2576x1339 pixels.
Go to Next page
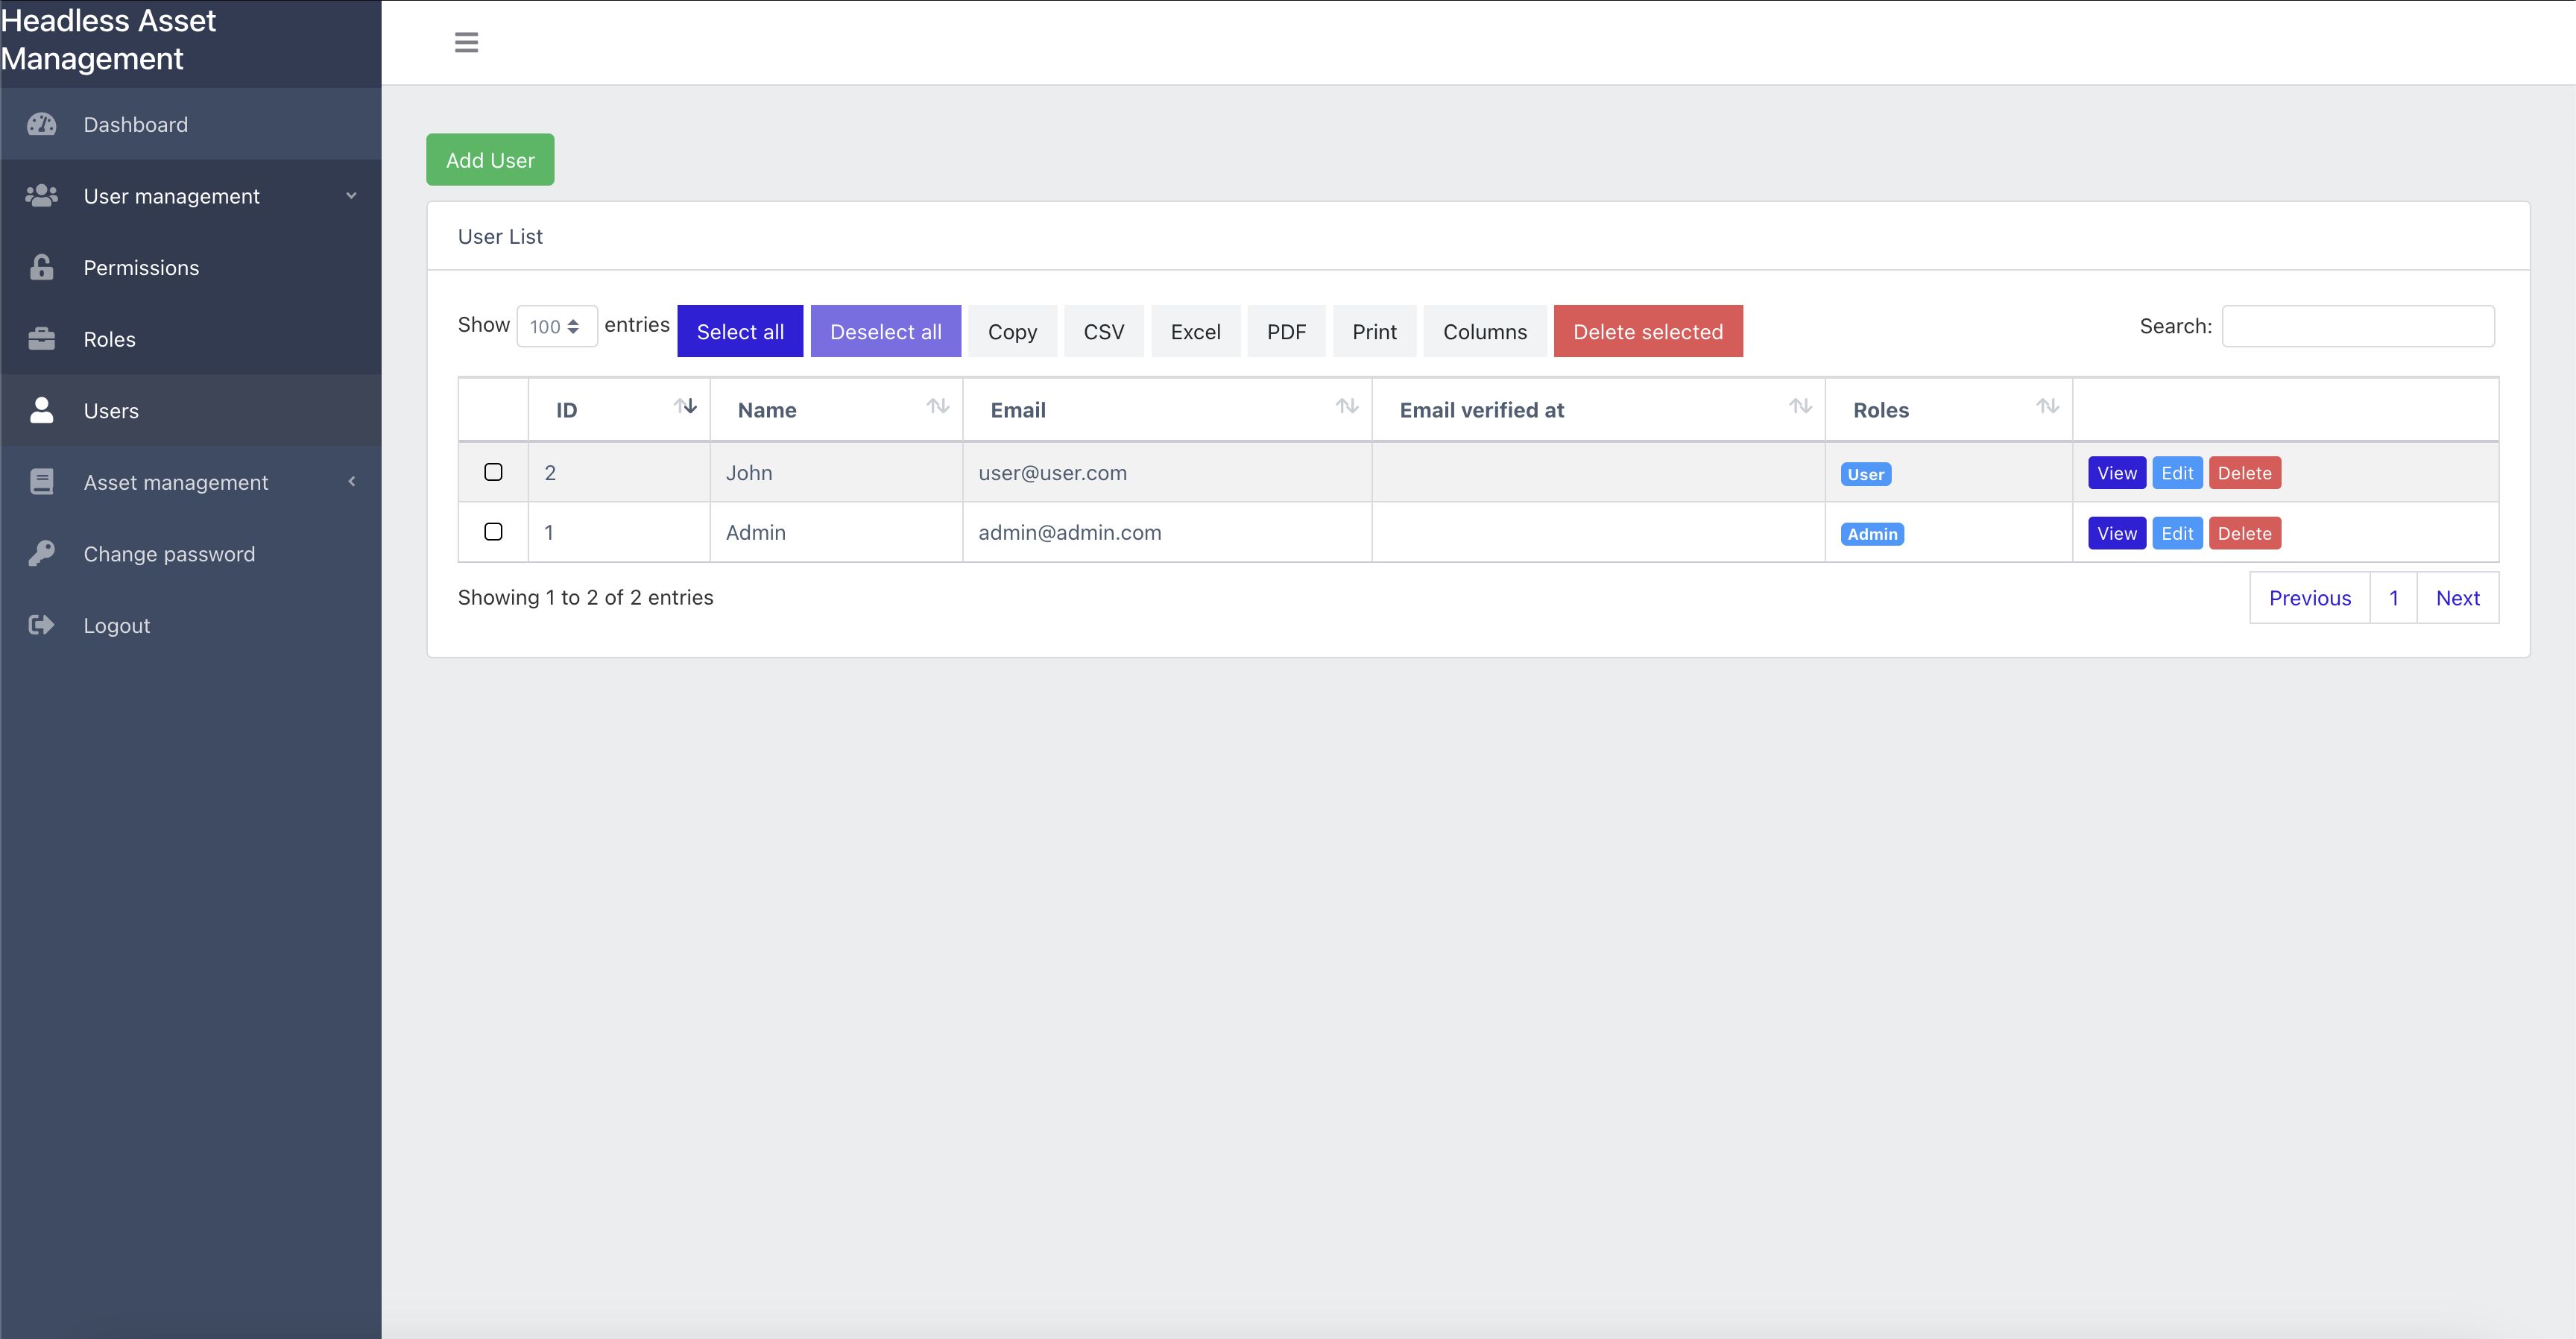click(2457, 598)
